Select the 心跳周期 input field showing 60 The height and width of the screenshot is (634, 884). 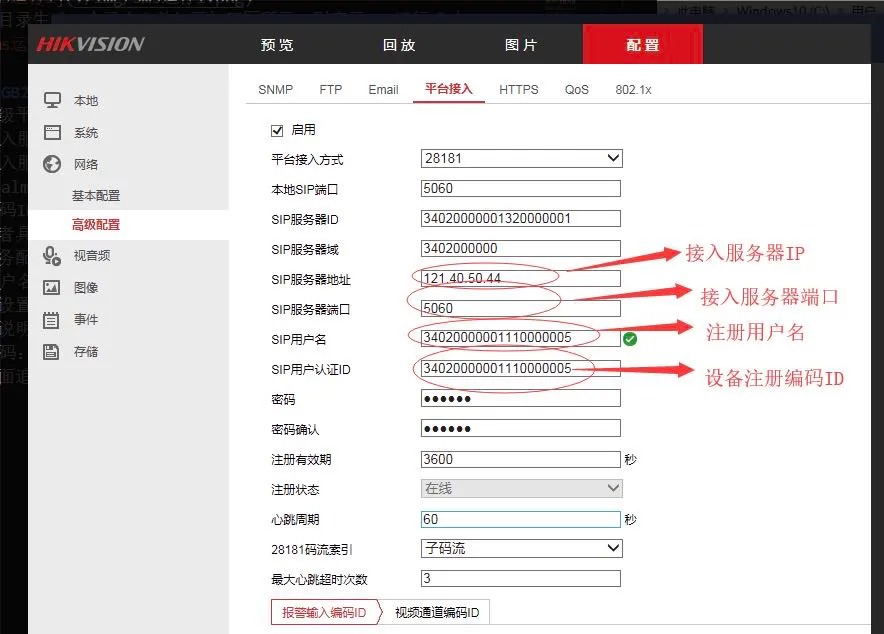[x=520, y=518]
